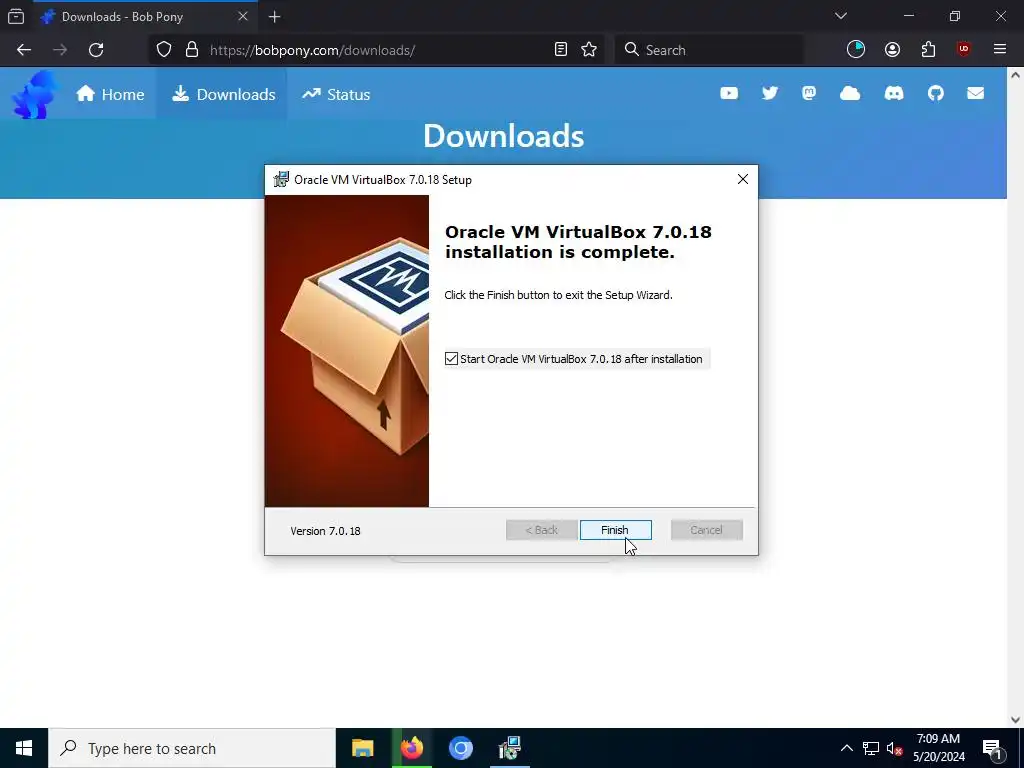Viewport: 1024px width, 768px height.
Task: Open the Home link on the Bob Pony site
Action: pos(110,95)
